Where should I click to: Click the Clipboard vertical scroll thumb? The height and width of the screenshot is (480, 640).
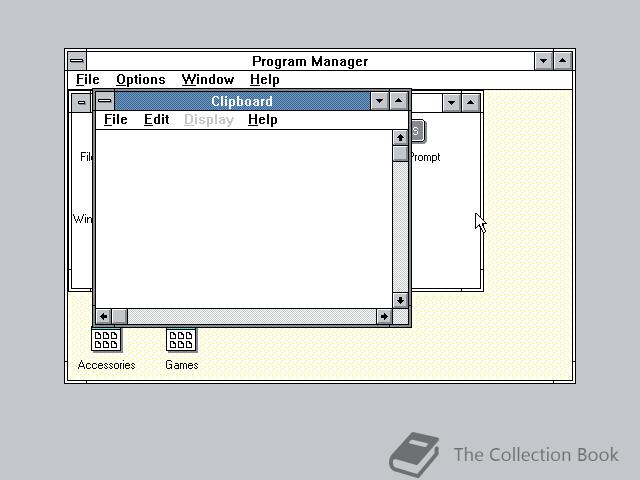click(x=400, y=153)
